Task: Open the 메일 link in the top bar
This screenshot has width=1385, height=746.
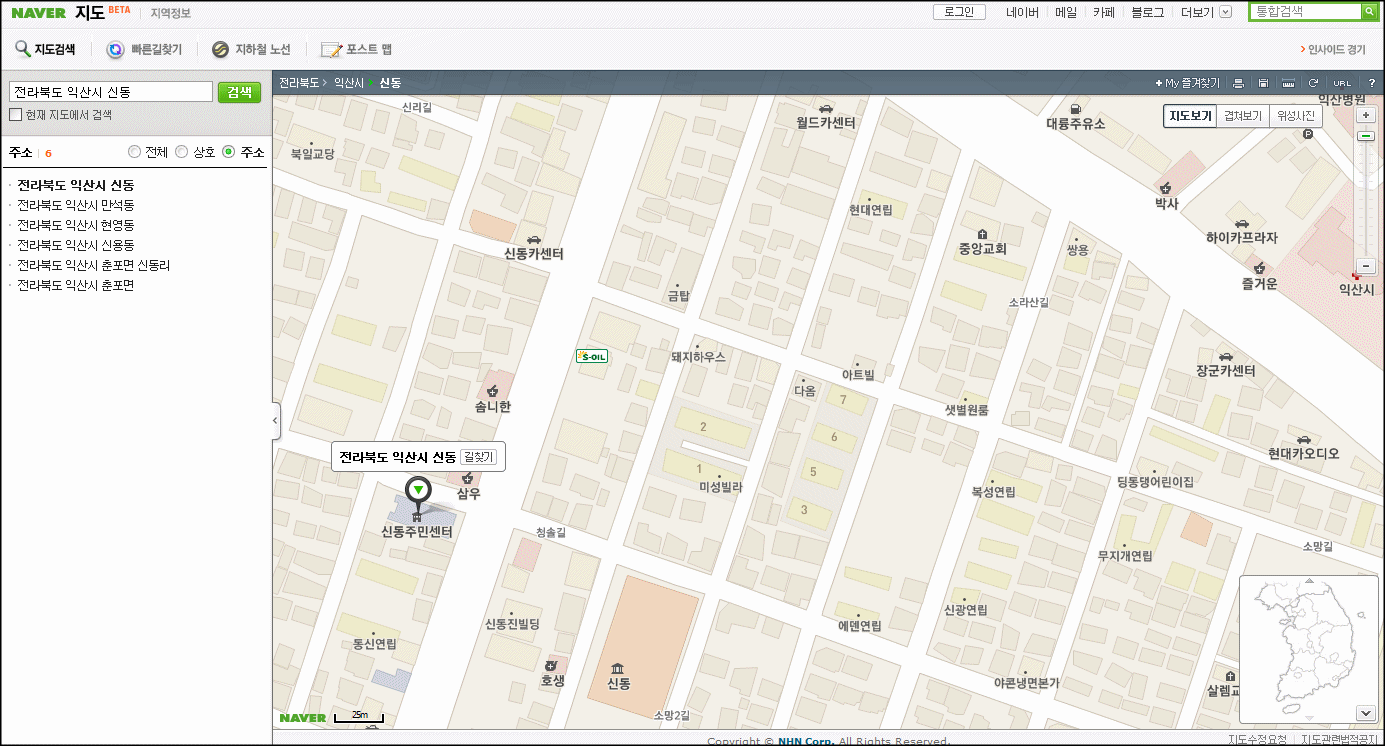Action: 1066,13
